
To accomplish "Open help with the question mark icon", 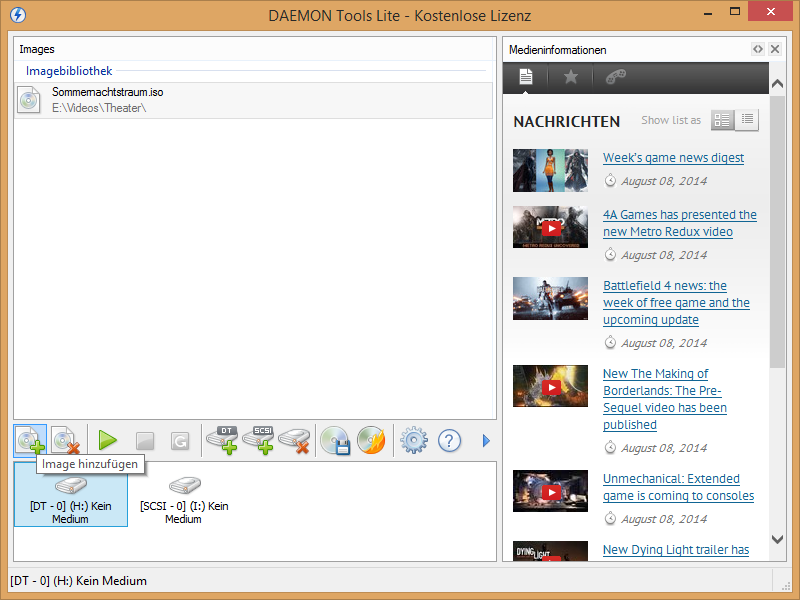I will point(449,440).
